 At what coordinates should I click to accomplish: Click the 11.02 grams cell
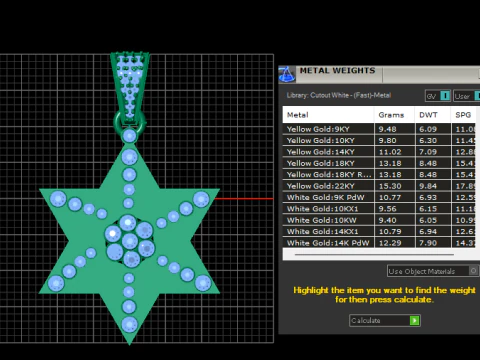point(395,152)
